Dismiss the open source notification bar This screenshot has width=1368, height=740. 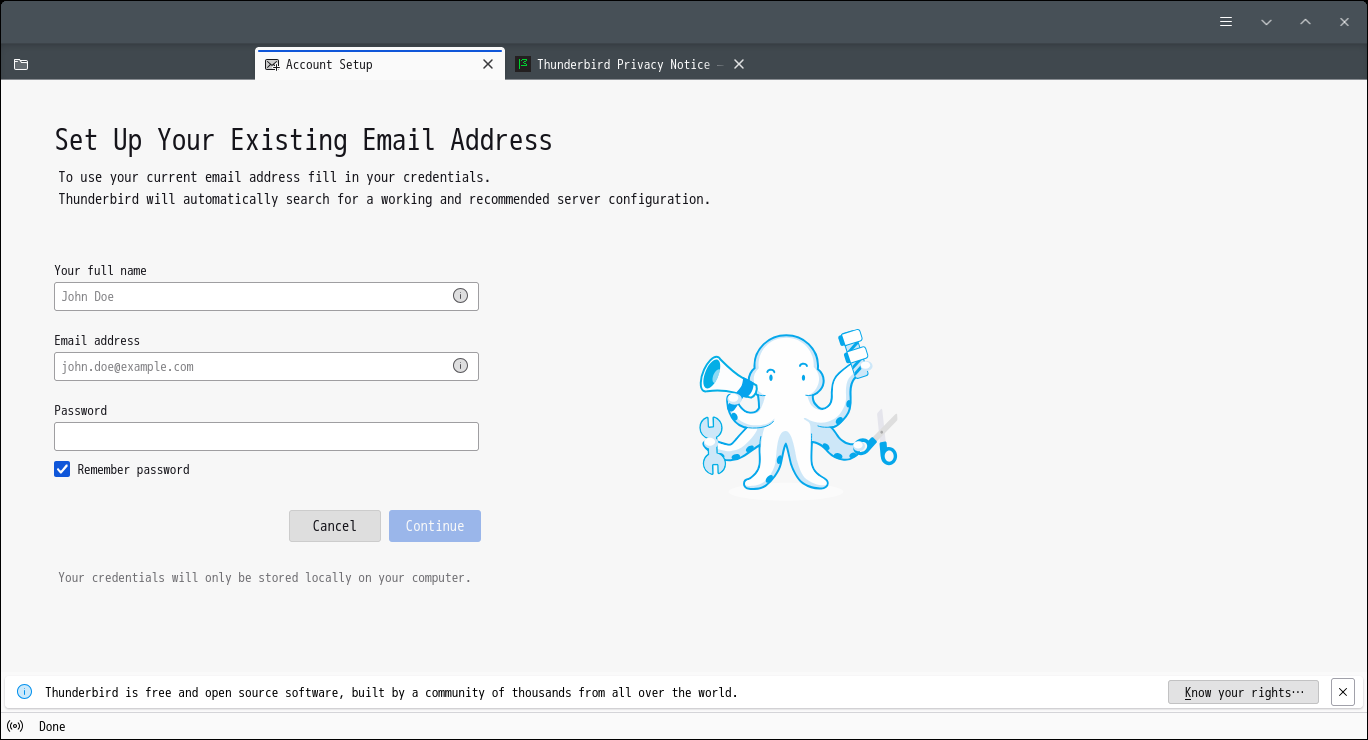[x=1343, y=692]
